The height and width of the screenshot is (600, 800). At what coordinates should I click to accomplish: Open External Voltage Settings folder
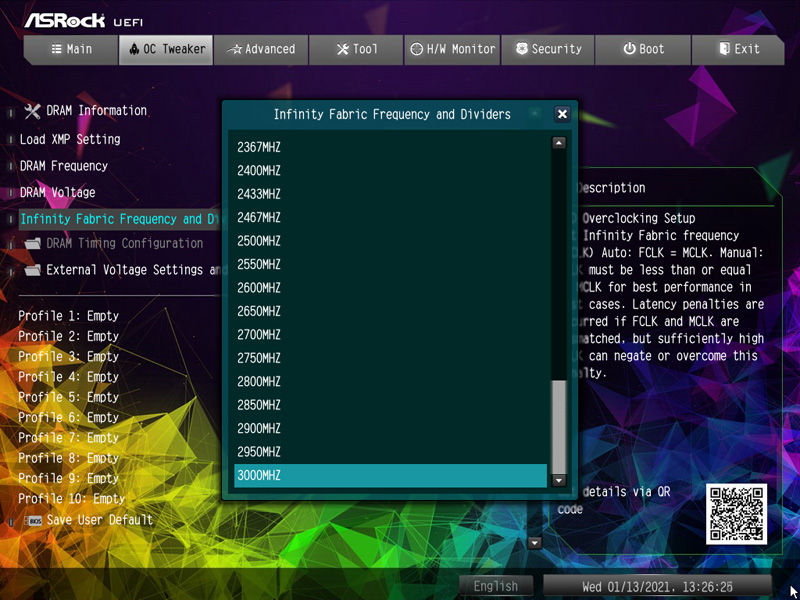pos(134,270)
